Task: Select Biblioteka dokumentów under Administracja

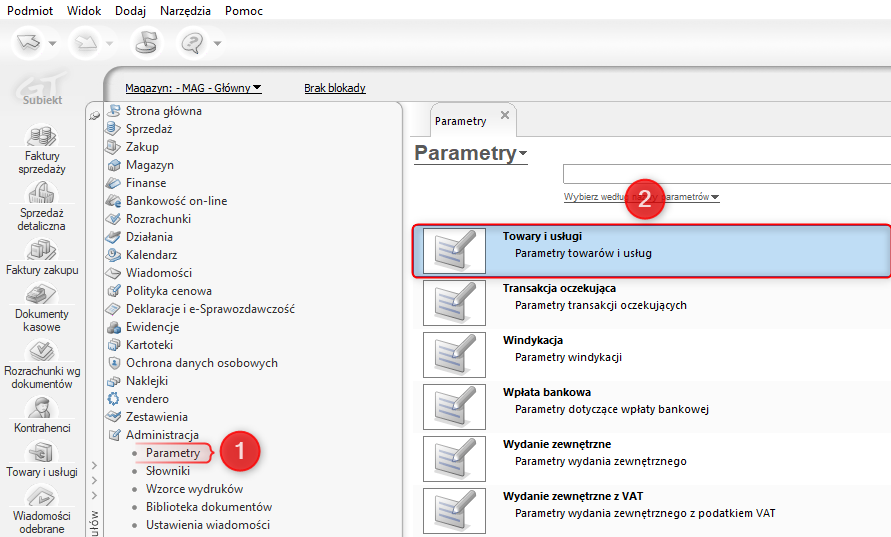Action: click(x=209, y=507)
